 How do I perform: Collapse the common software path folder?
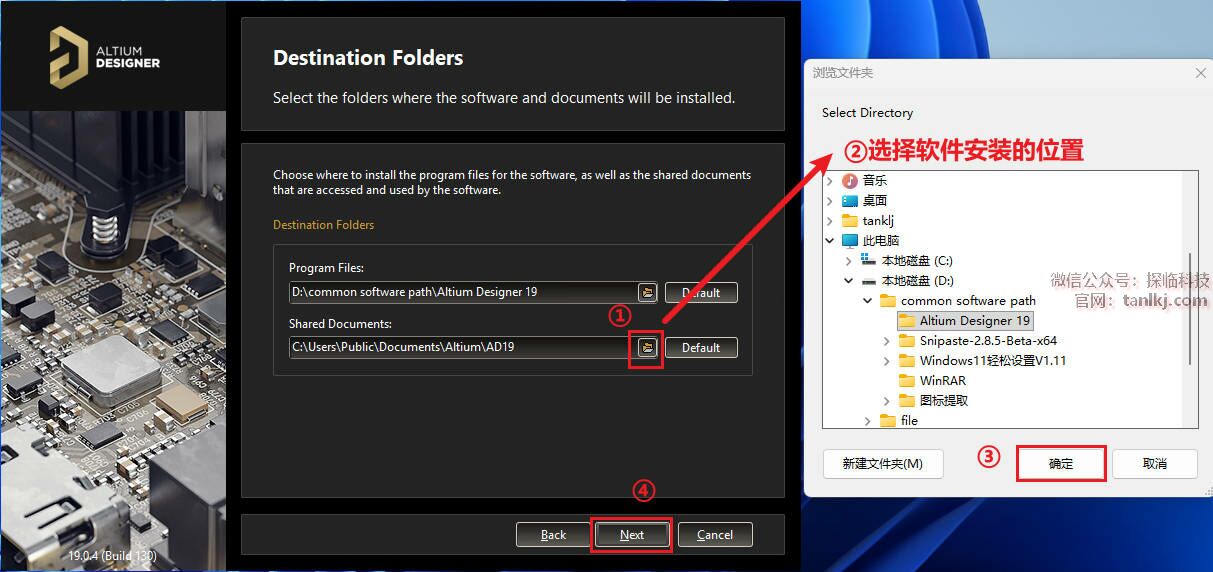[868, 301]
